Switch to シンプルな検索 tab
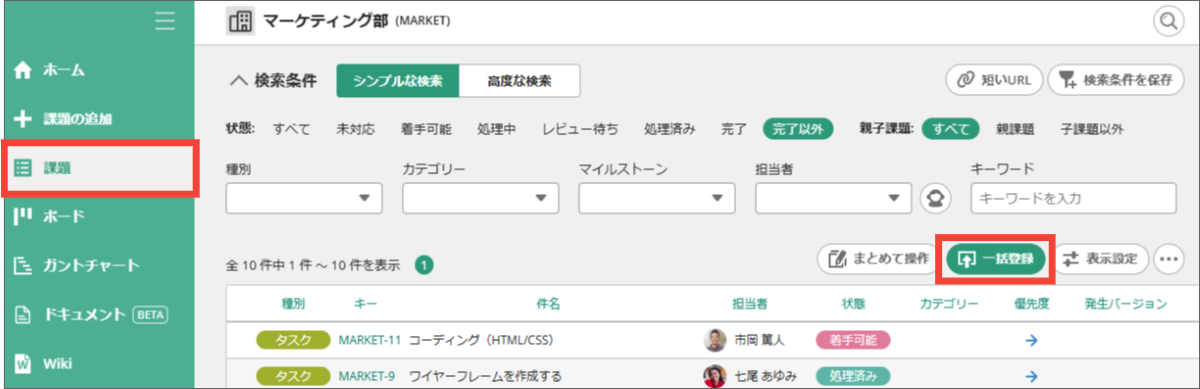This screenshot has width=1200, height=389. [x=398, y=81]
